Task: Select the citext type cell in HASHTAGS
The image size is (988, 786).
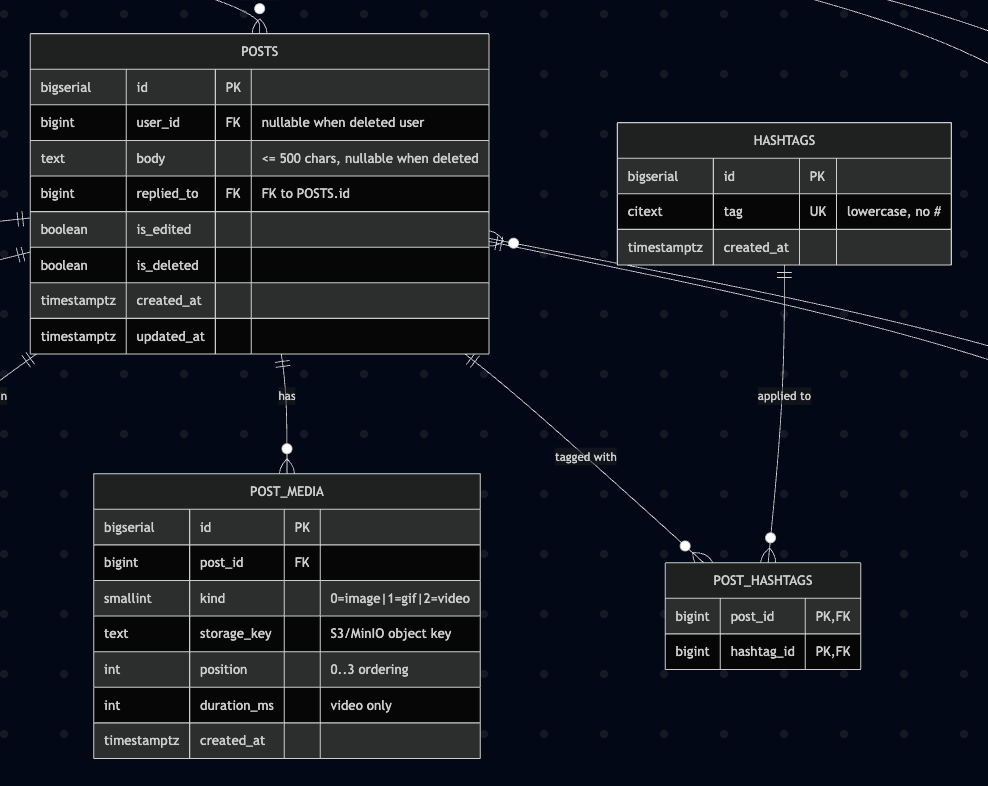Action: point(665,211)
